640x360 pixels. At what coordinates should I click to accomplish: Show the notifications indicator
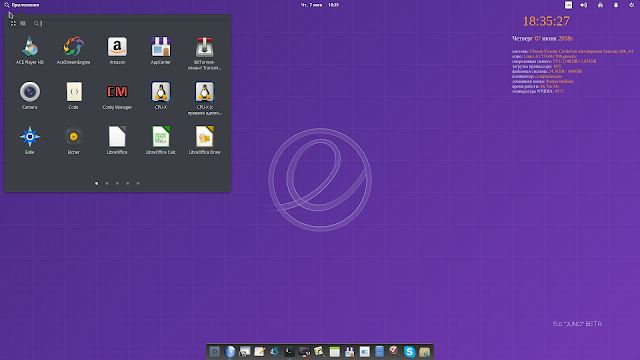click(x=616, y=5)
